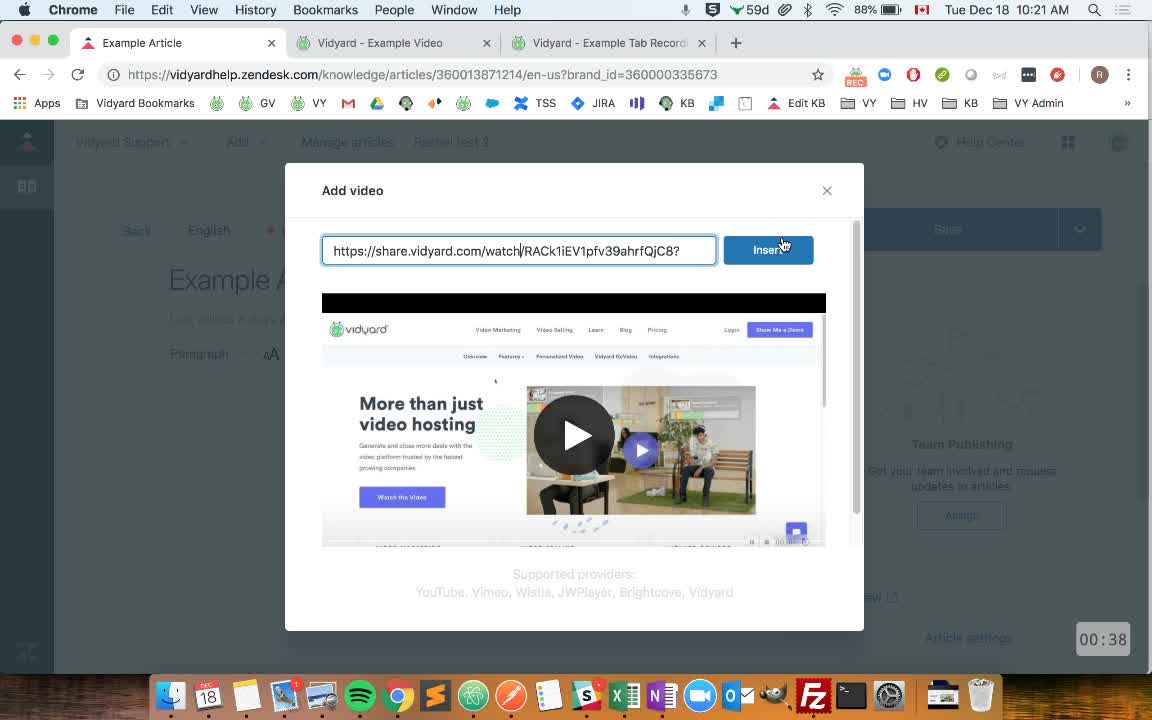Open Spotify from the Dock
The height and width of the screenshot is (720, 1152).
point(360,695)
